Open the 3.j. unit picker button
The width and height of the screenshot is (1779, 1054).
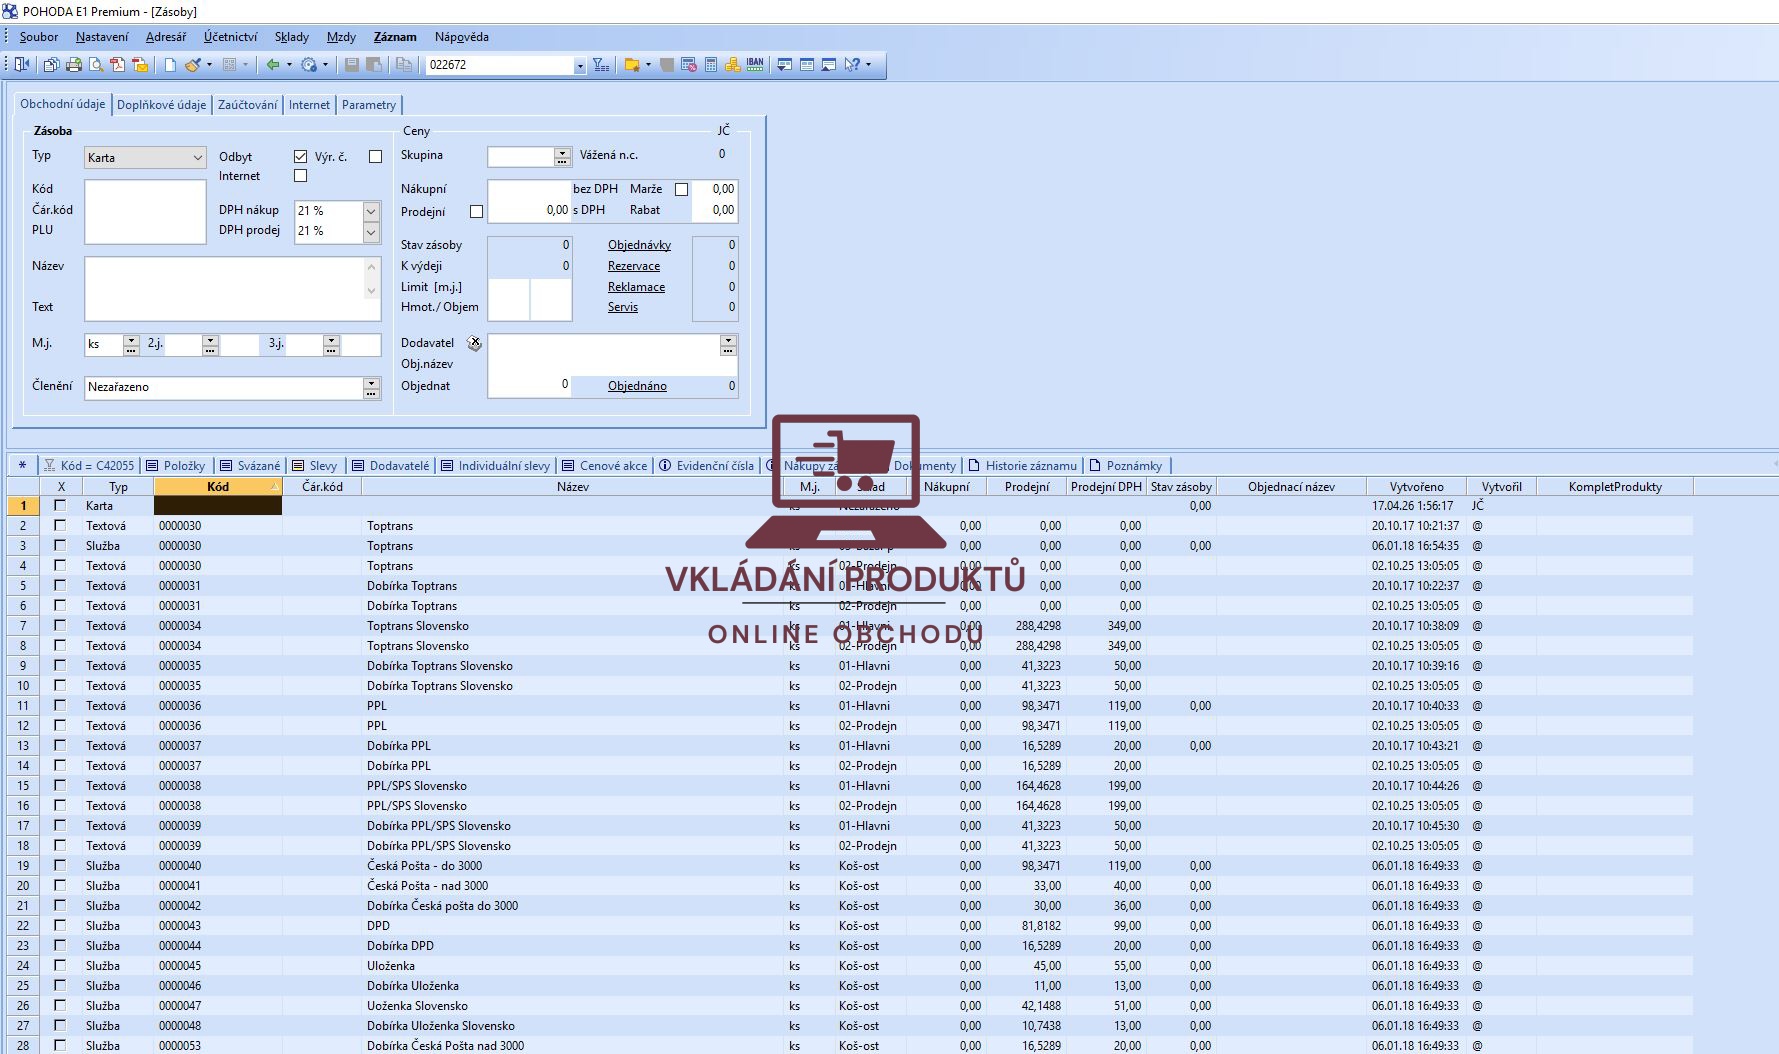point(331,344)
